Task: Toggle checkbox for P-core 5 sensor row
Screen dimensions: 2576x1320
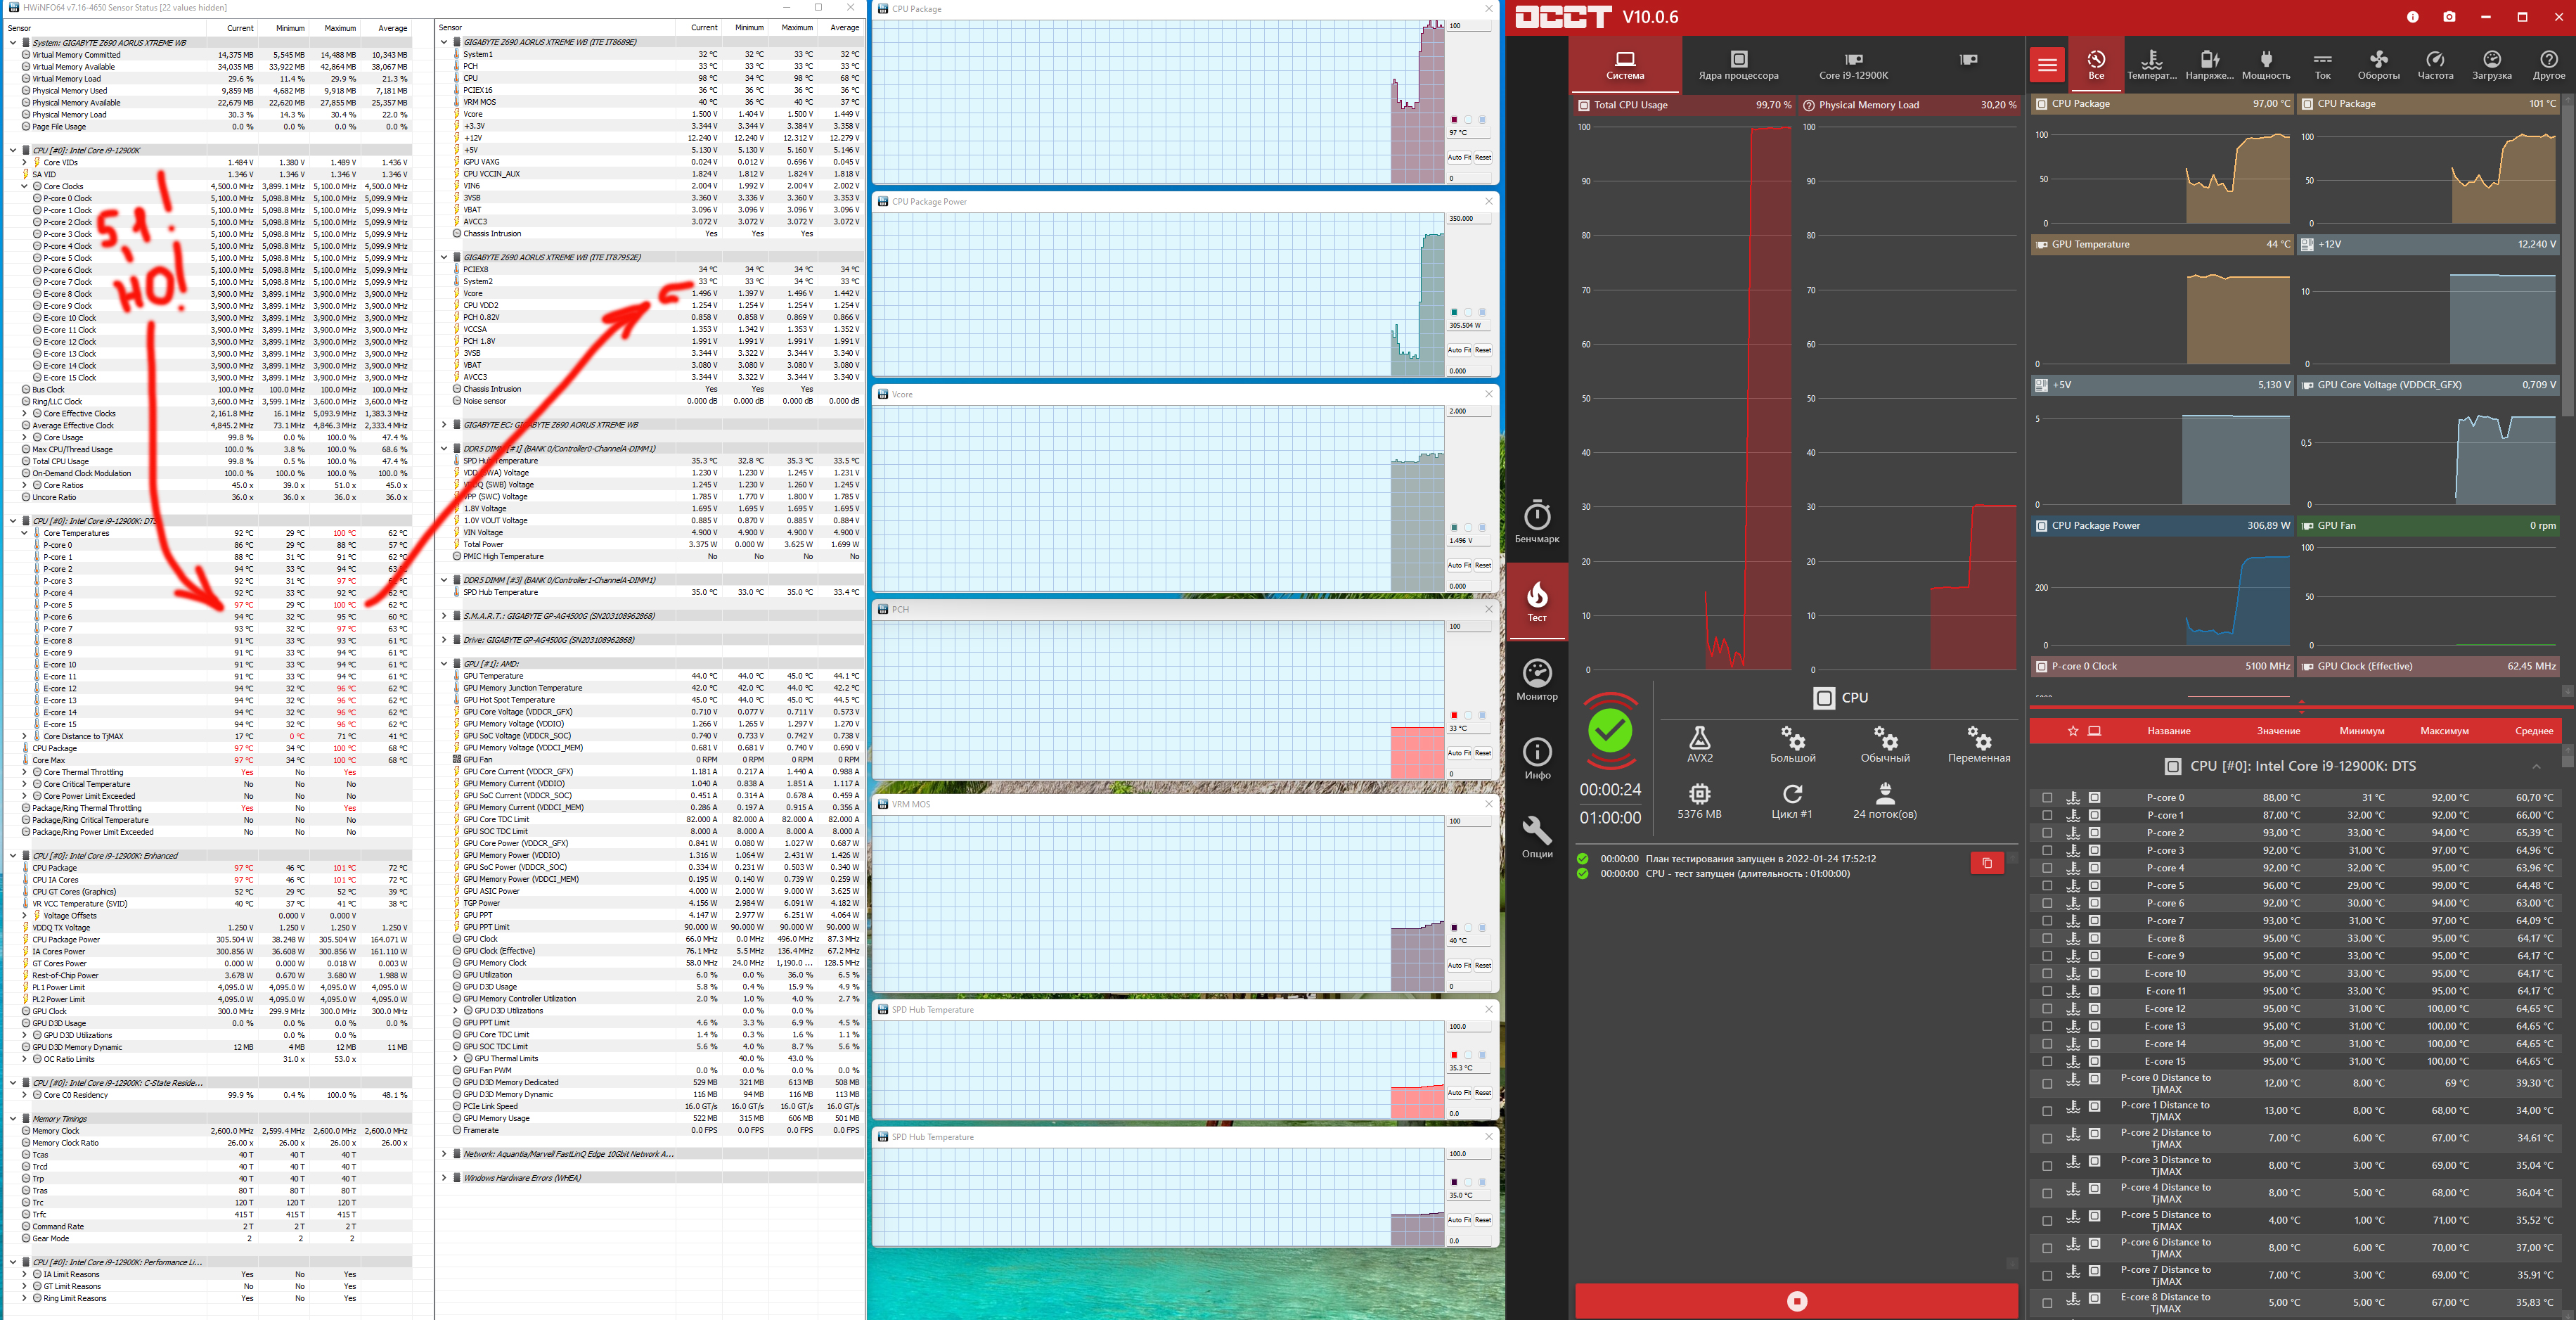Action: click(x=2047, y=886)
